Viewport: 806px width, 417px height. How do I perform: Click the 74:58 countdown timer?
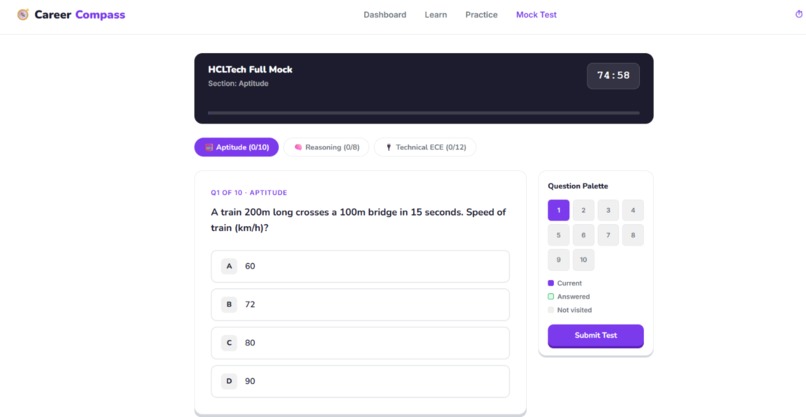point(613,76)
